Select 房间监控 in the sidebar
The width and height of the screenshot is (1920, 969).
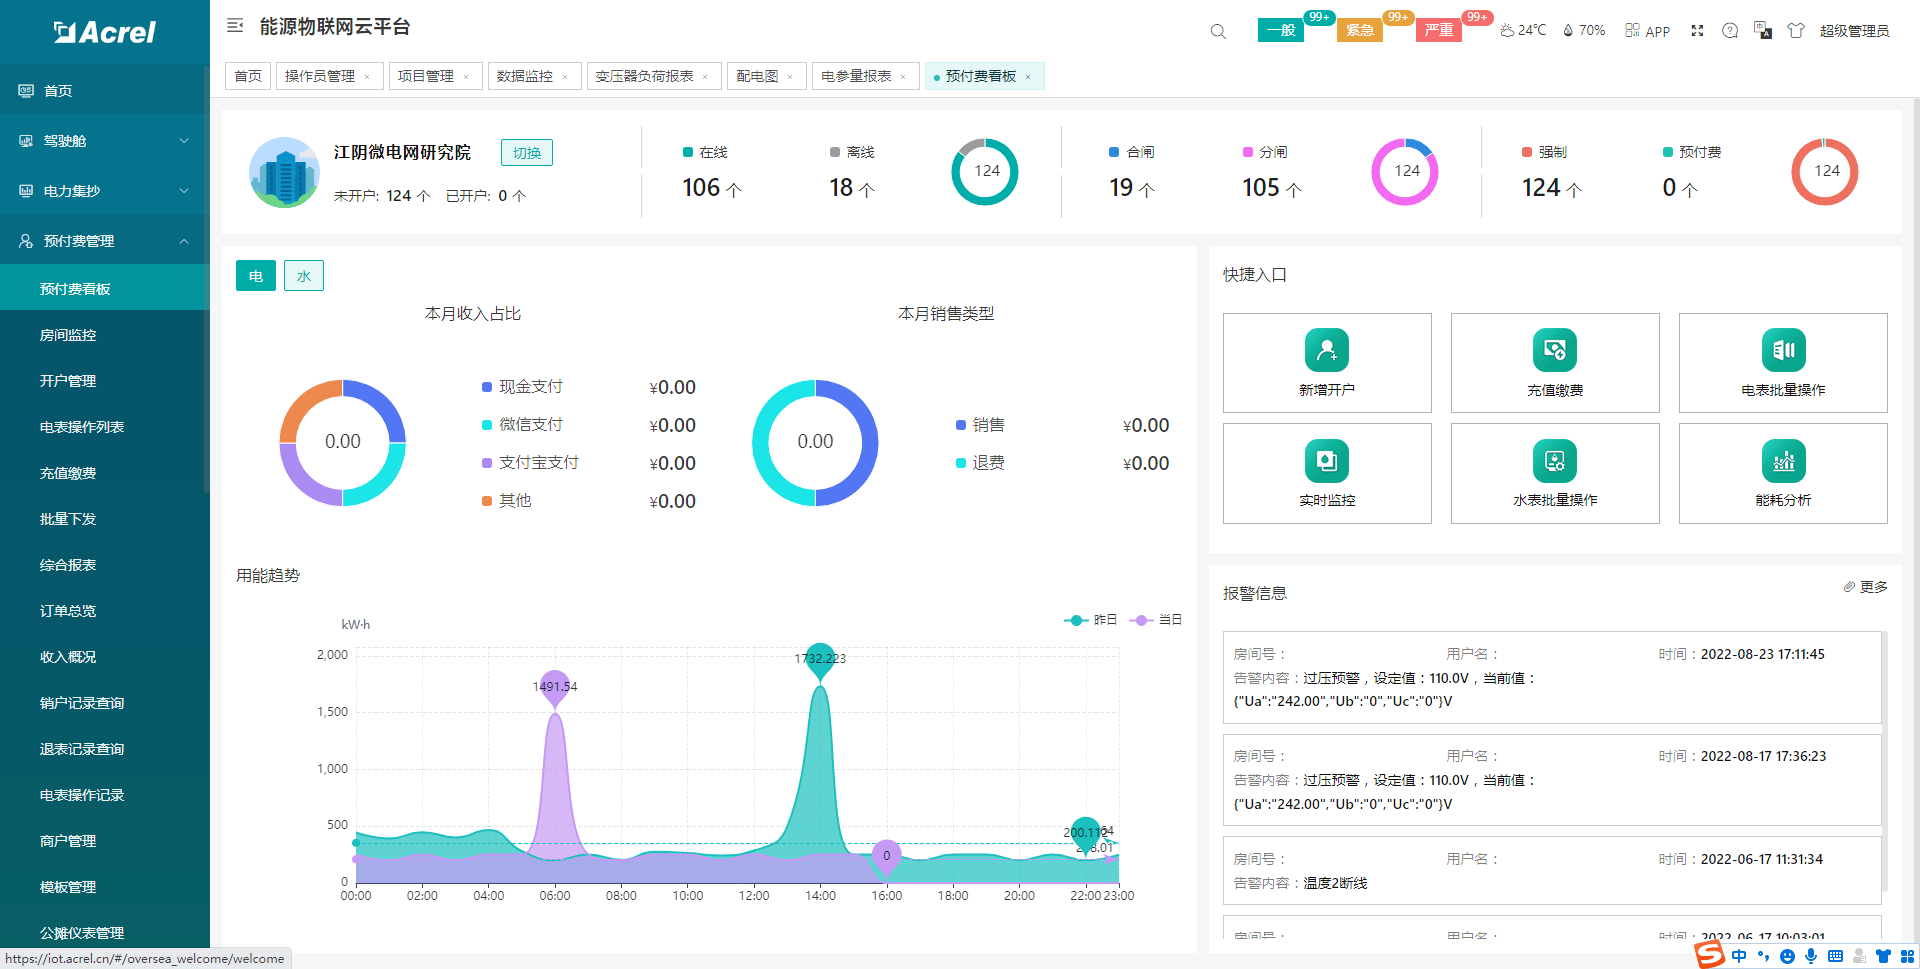pos(68,335)
